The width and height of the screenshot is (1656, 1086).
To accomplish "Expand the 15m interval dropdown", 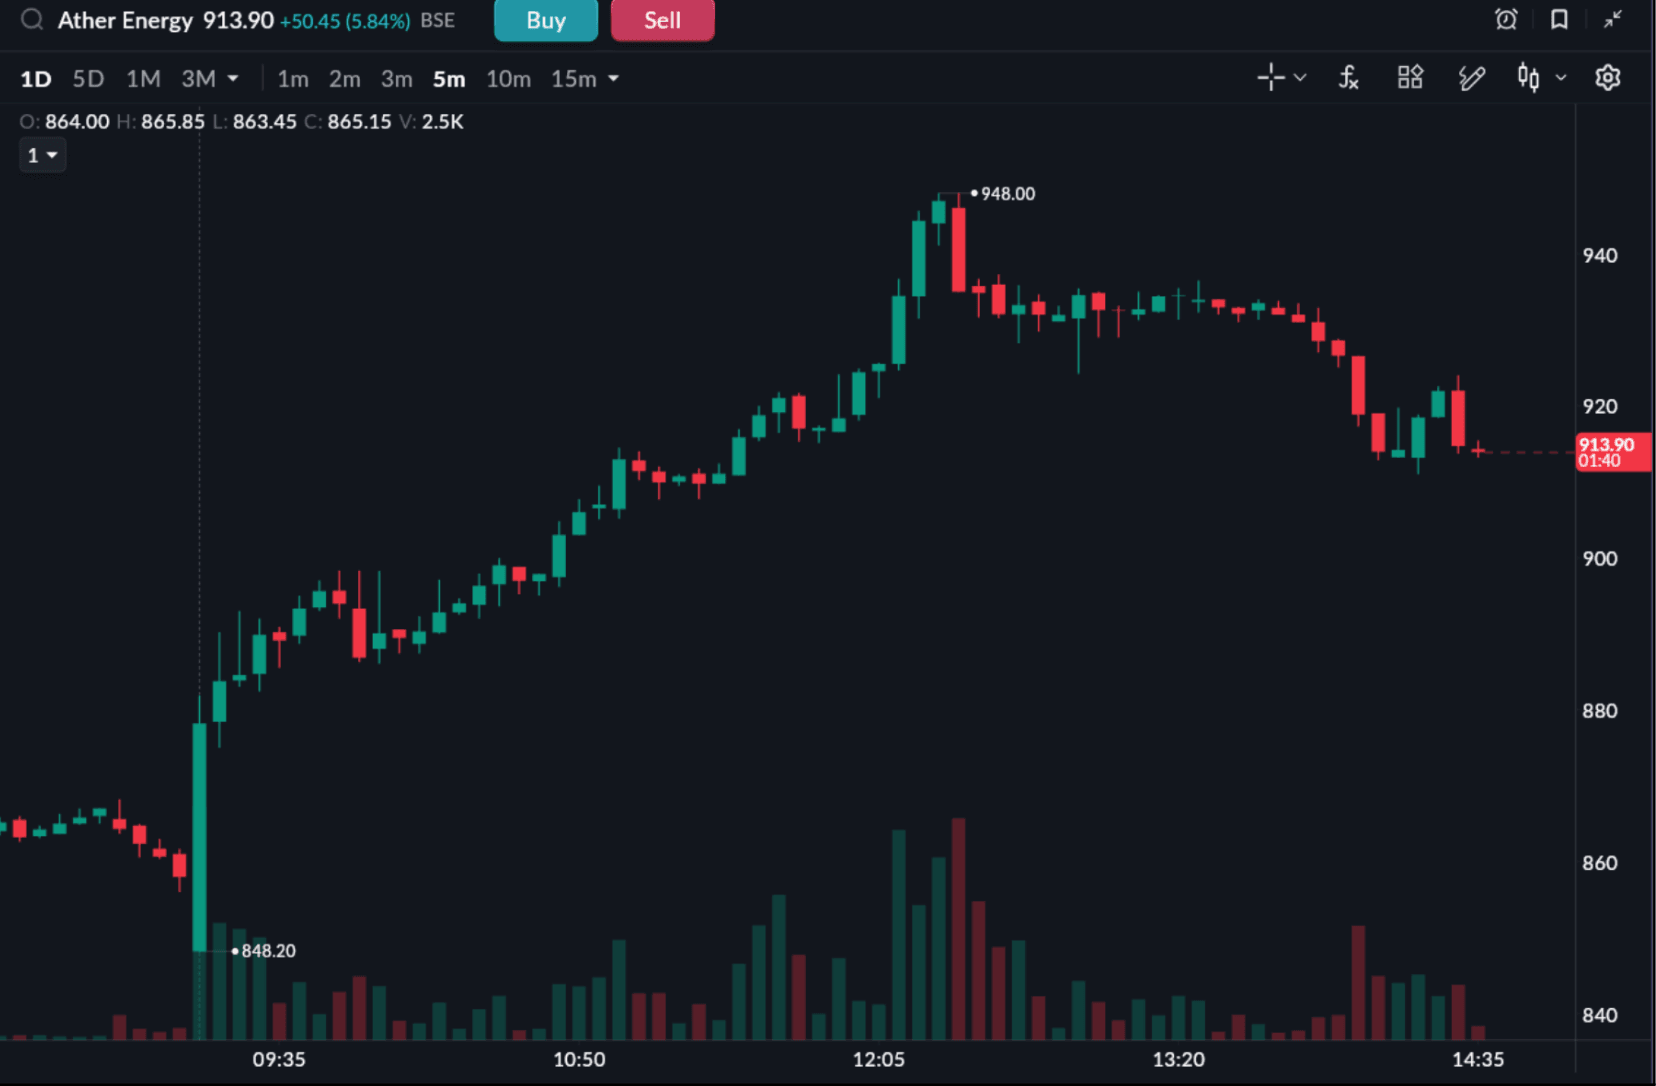I will [x=613, y=79].
